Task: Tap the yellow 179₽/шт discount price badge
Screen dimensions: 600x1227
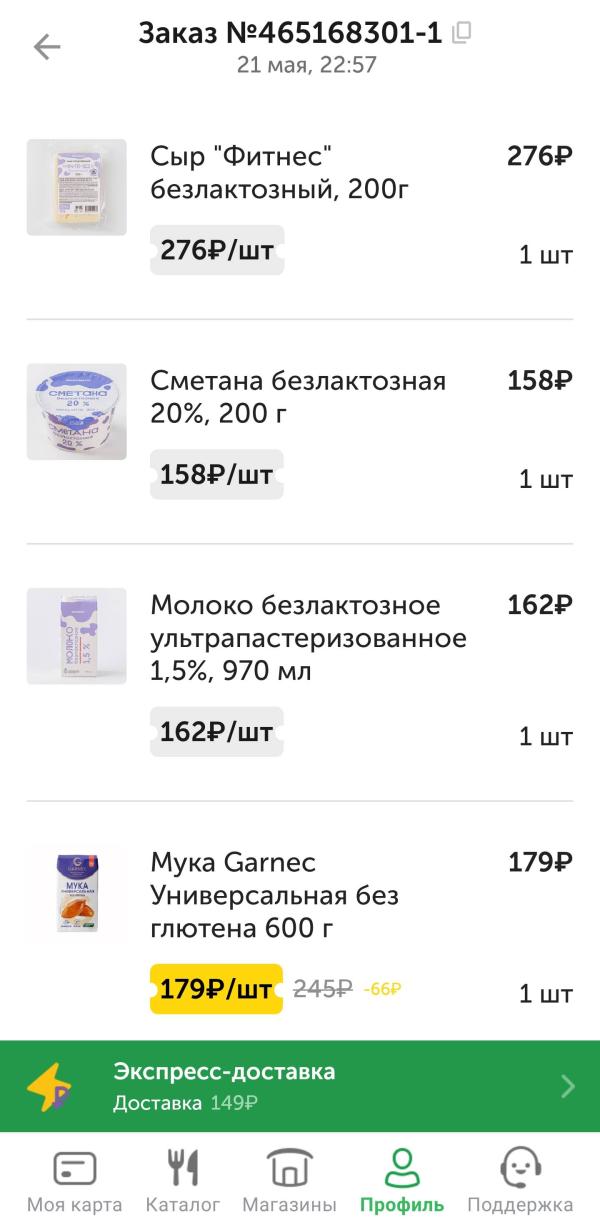Action: point(216,990)
